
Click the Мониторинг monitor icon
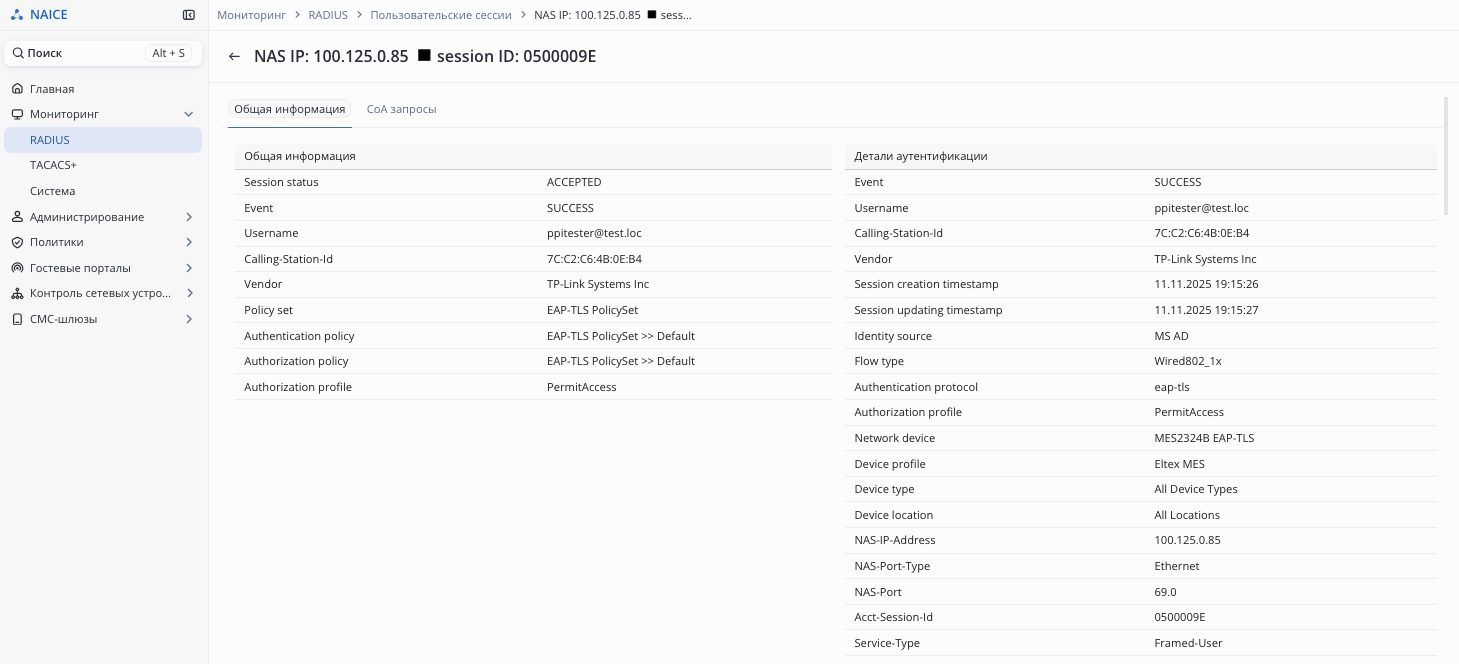coord(17,114)
